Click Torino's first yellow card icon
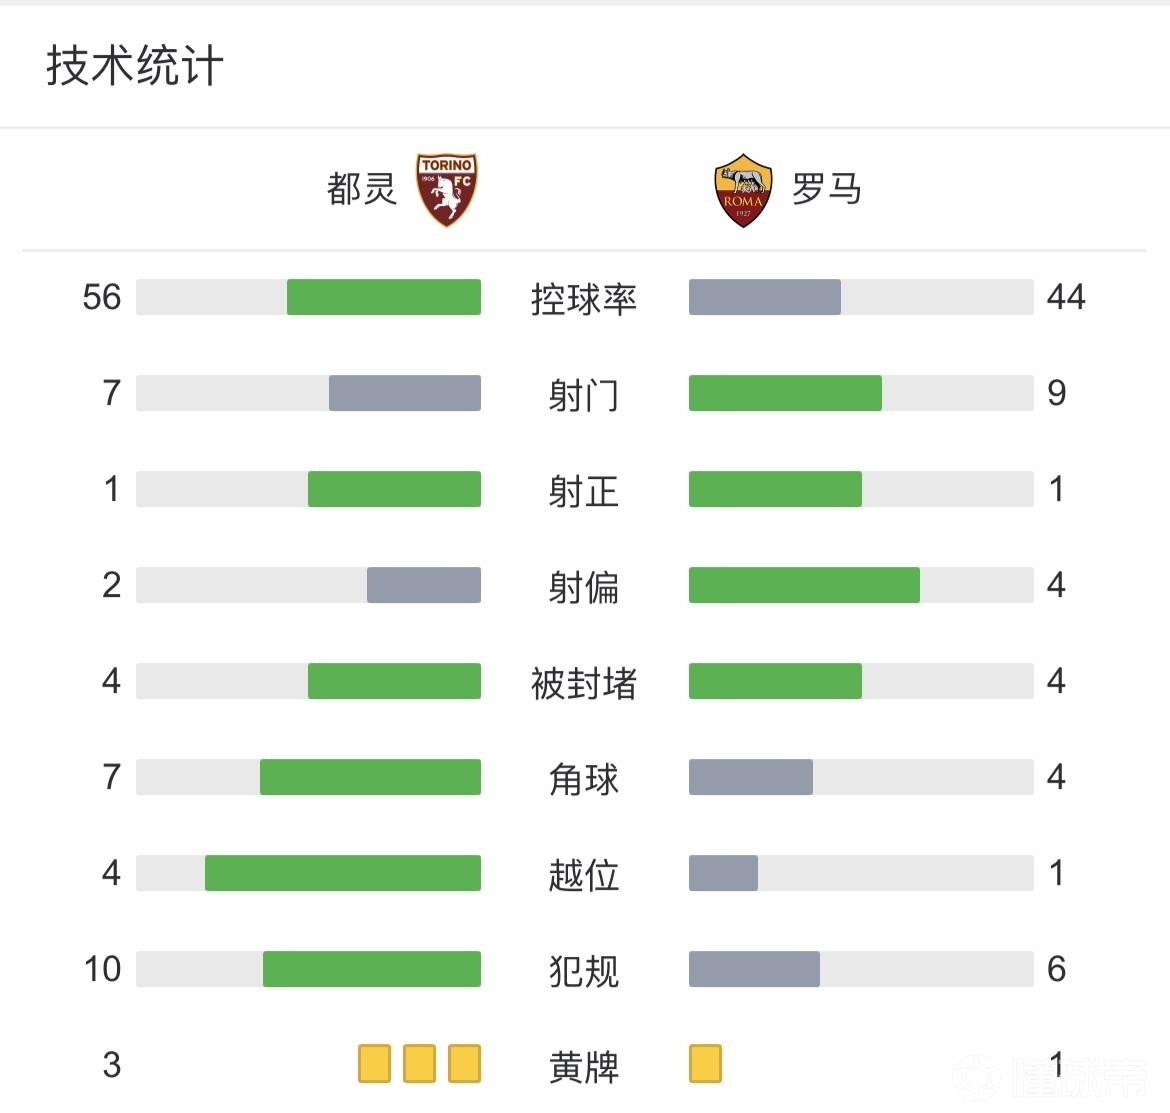Viewport: 1170px width, 1113px height. 374,1064
